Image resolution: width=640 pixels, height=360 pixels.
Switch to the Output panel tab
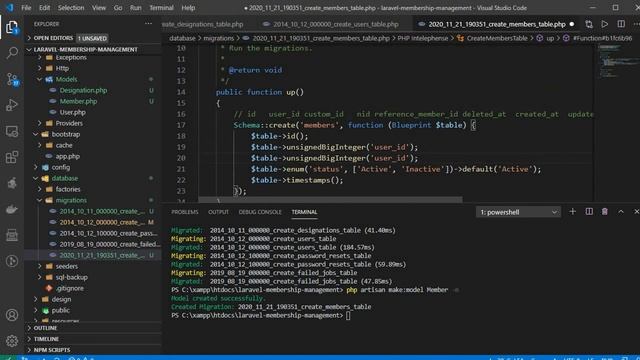click(x=218, y=212)
